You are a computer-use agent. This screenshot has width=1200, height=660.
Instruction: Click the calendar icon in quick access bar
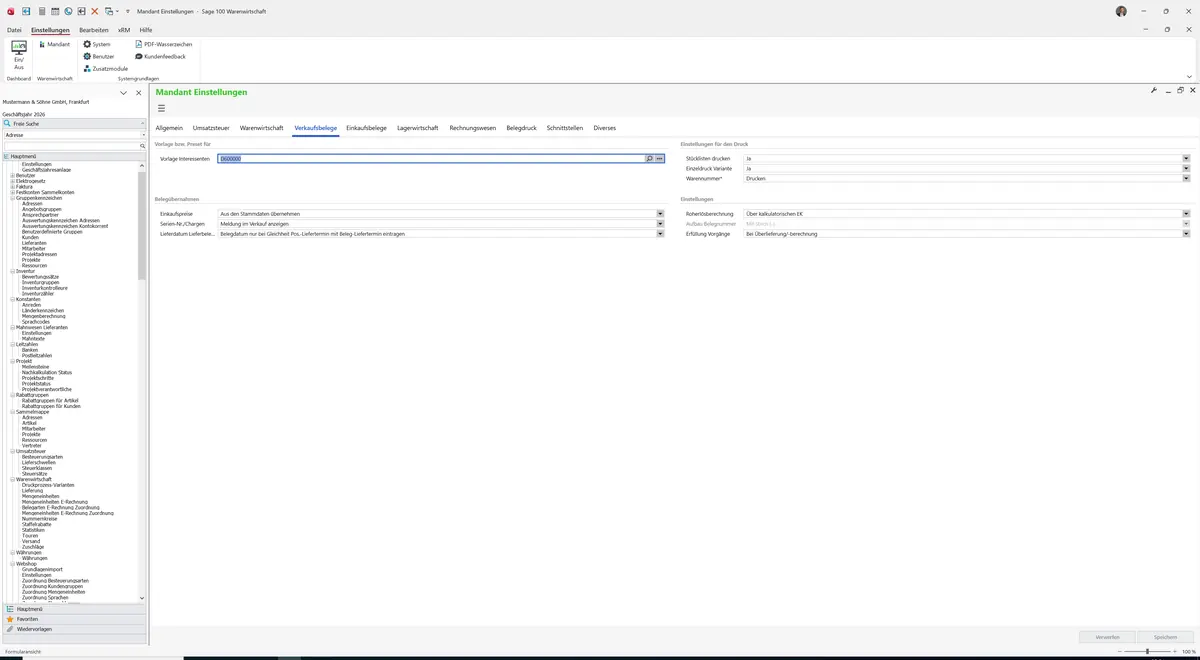point(54,11)
